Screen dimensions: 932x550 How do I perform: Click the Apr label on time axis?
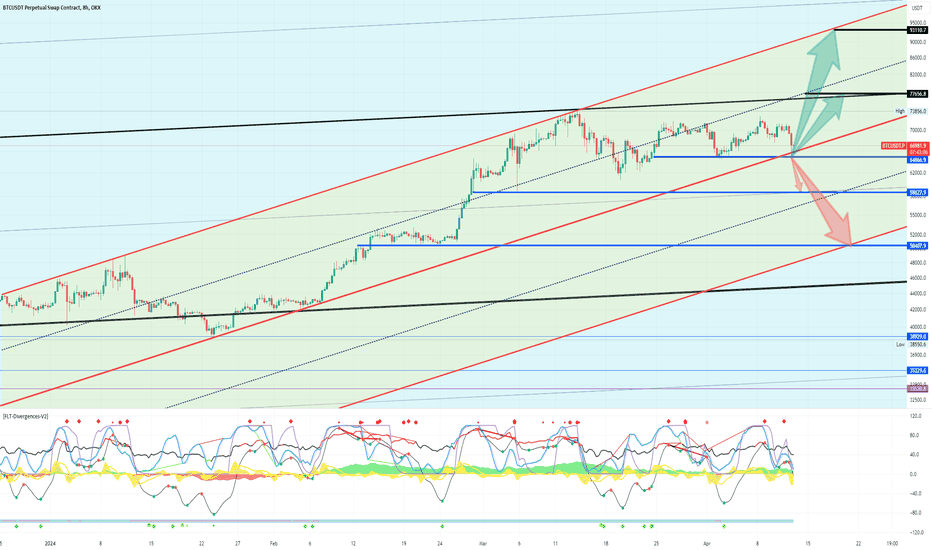tap(707, 543)
